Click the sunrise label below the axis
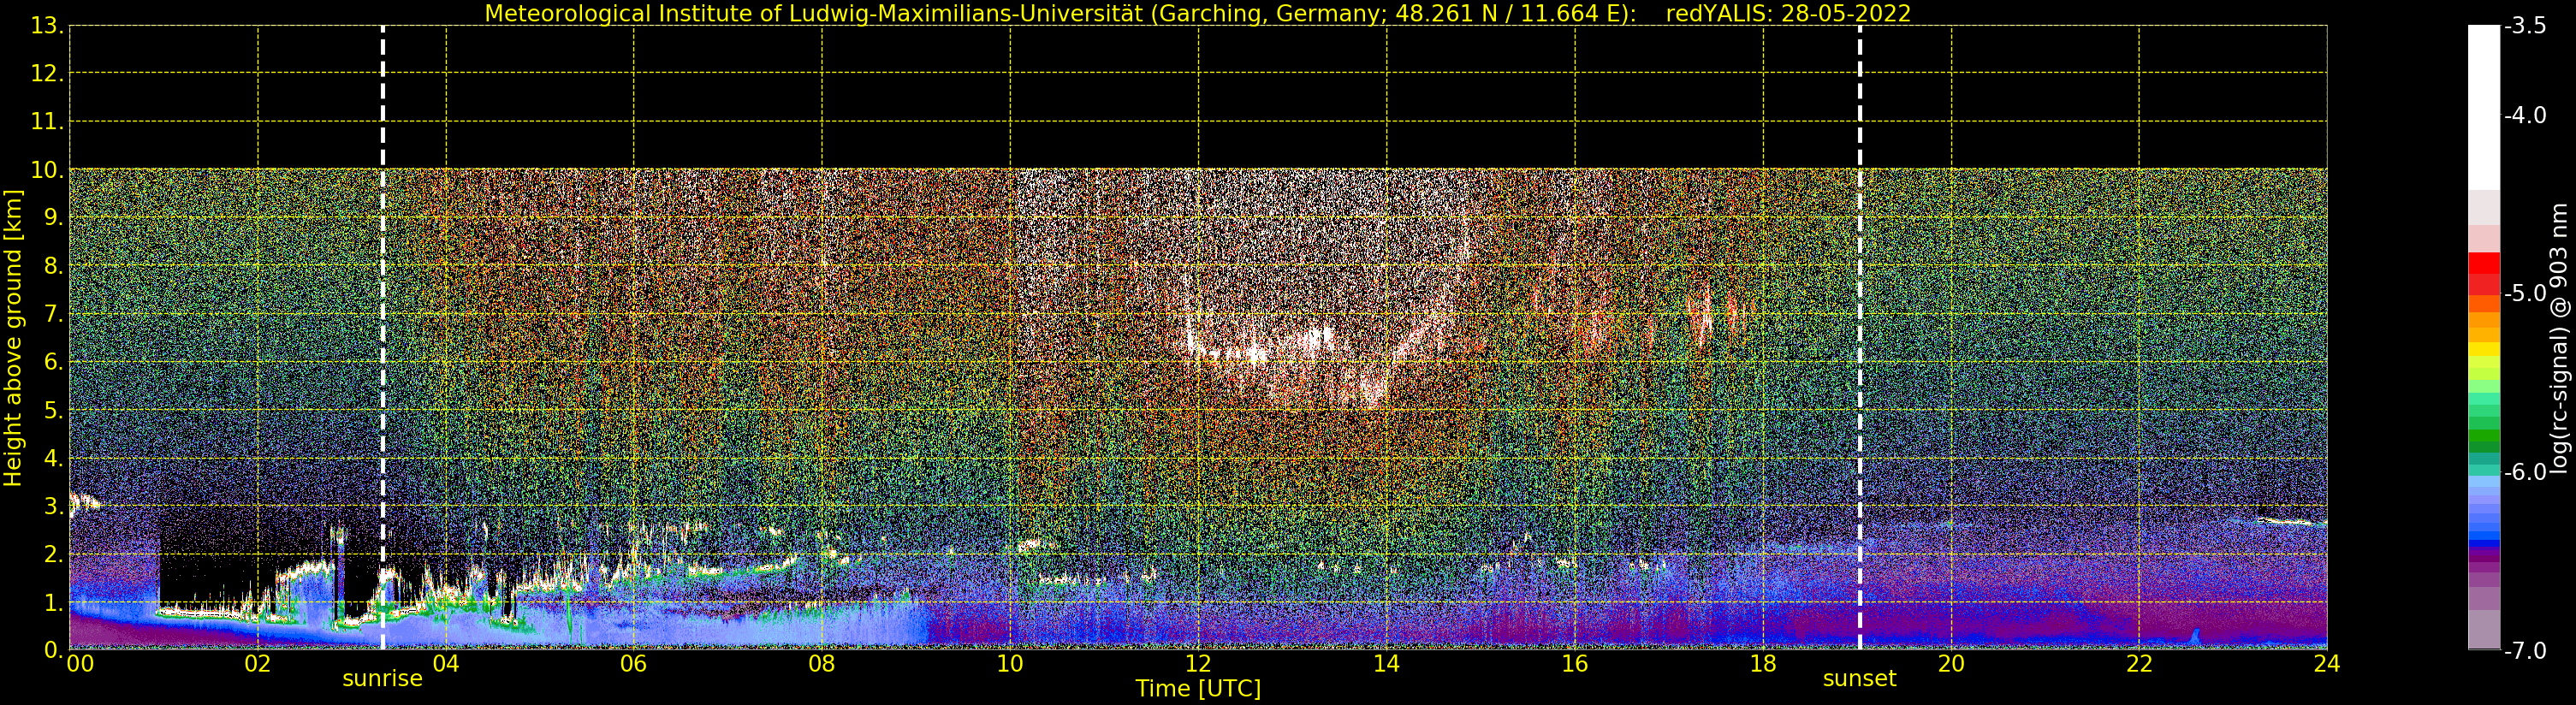This screenshot has width=2576, height=705. (382, 679)
